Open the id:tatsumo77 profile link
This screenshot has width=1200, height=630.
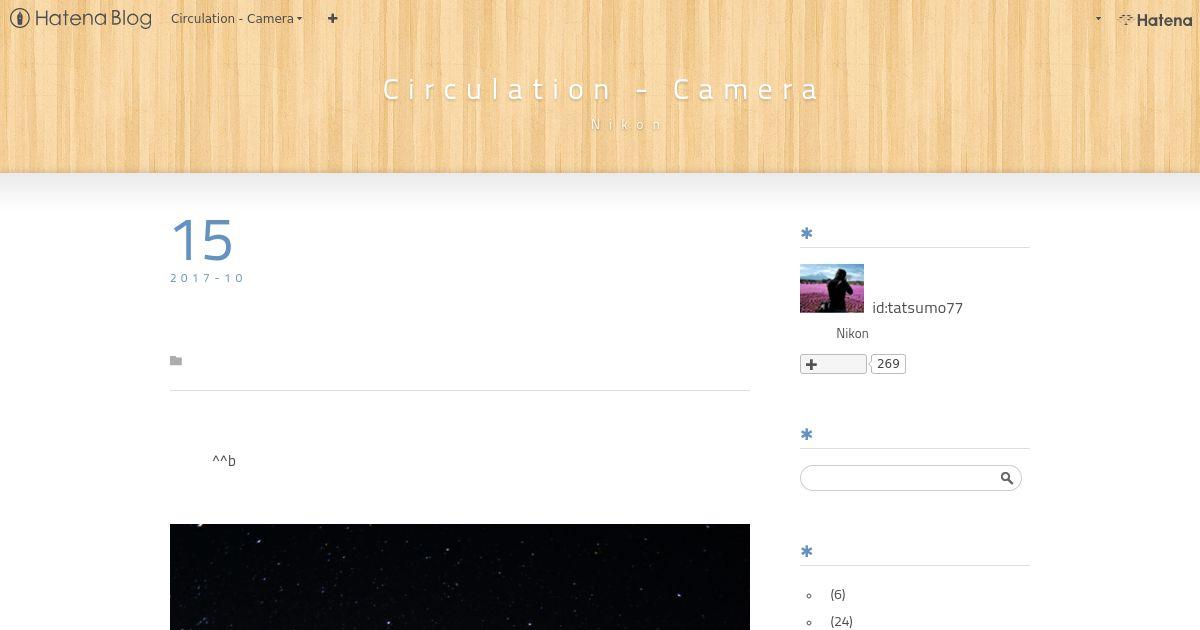coord(917,308)
